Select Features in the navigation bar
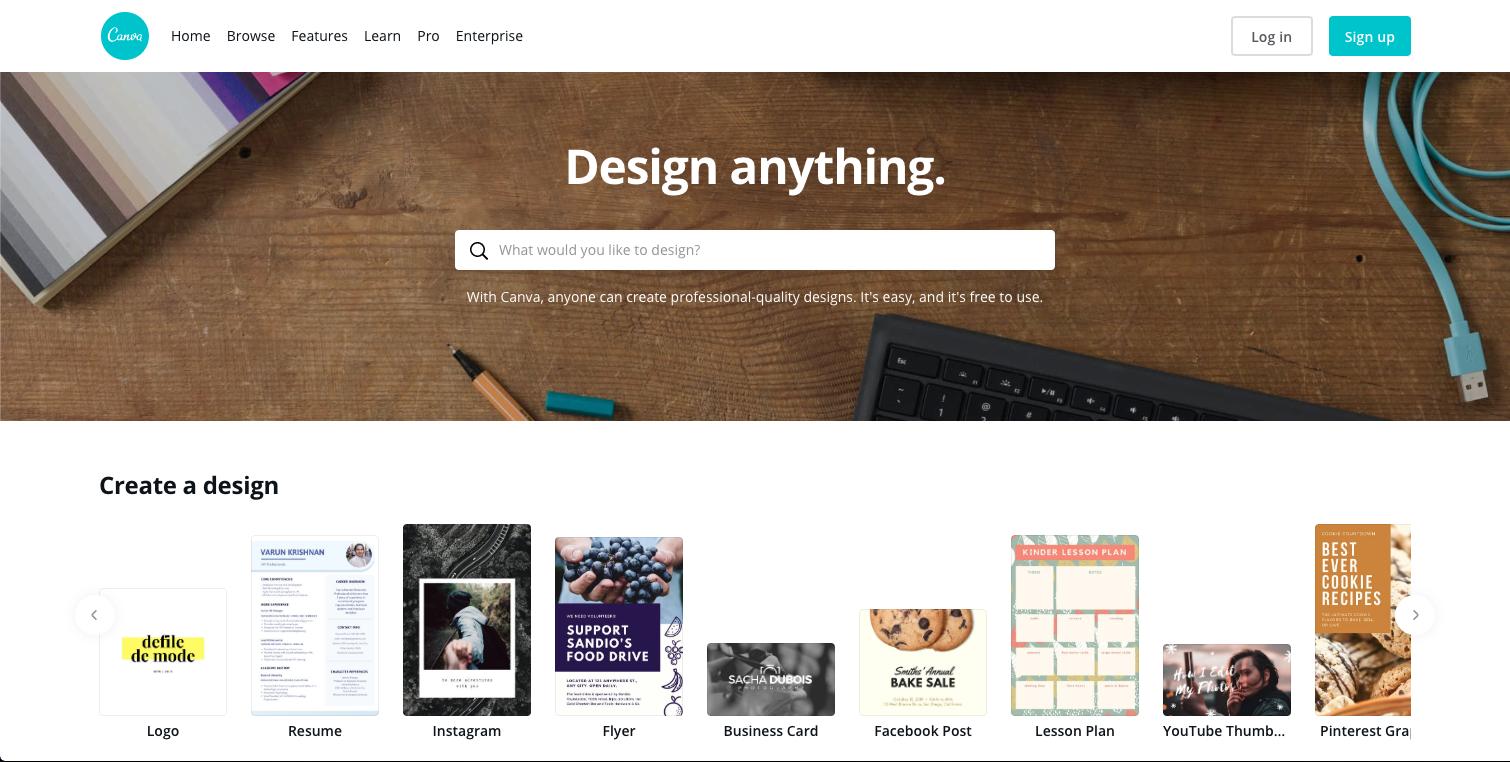The height and width of the screenshot is (762, 1510). tap(319, 36)
